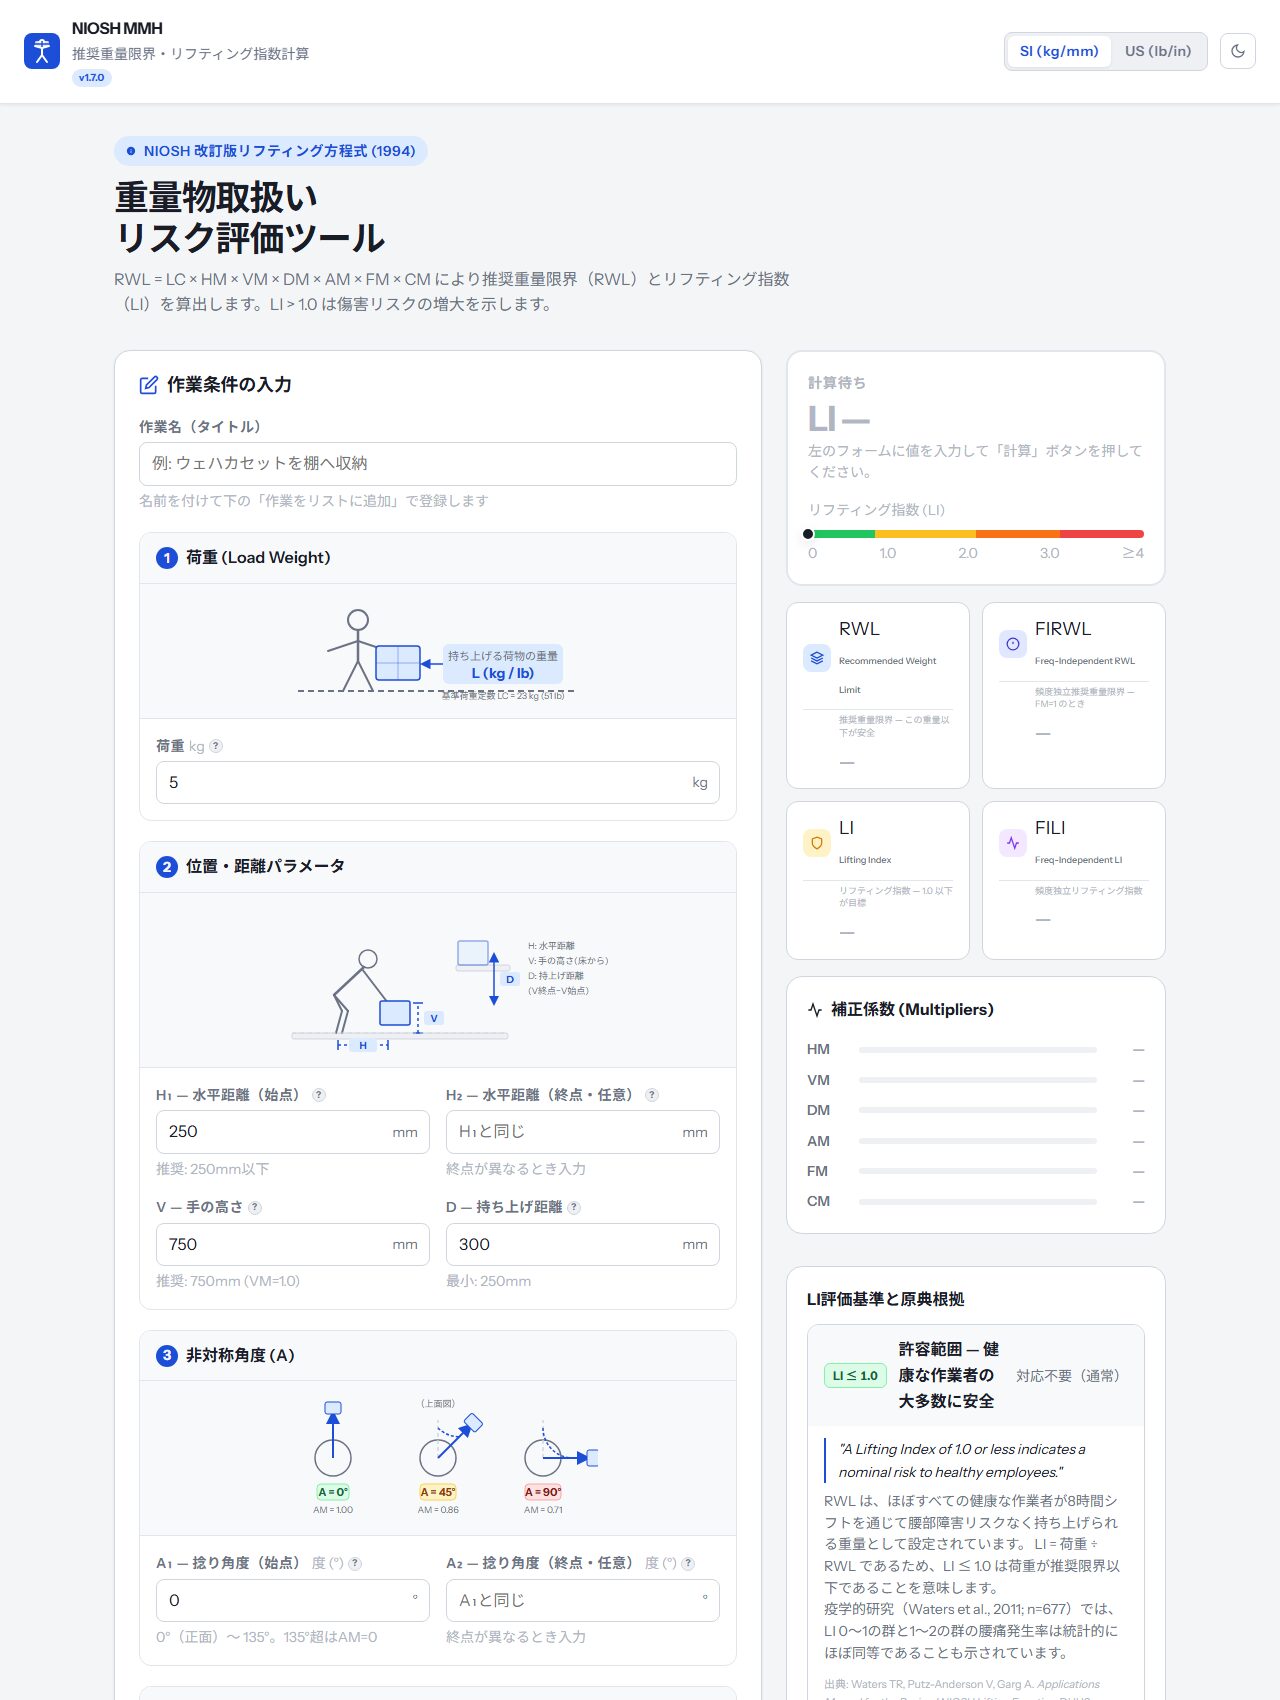1280x1700 pixels.
Task: Click the DM multiplier row label
Action: (818, 1111)
